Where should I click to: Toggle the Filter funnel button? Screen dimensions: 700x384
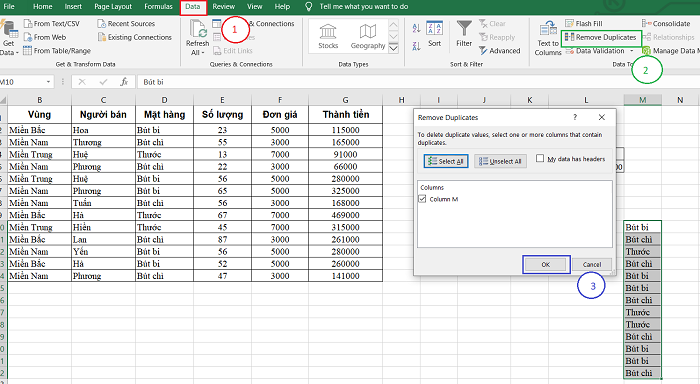[x=464, y=34]
